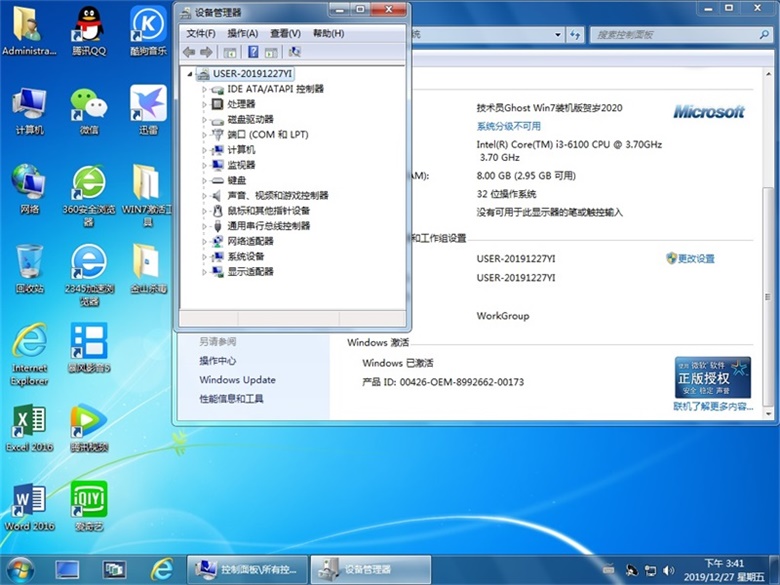Open the Windows Update link in sidebar
780x585 pixels.
pyautogui.click(x=237, y=380)
